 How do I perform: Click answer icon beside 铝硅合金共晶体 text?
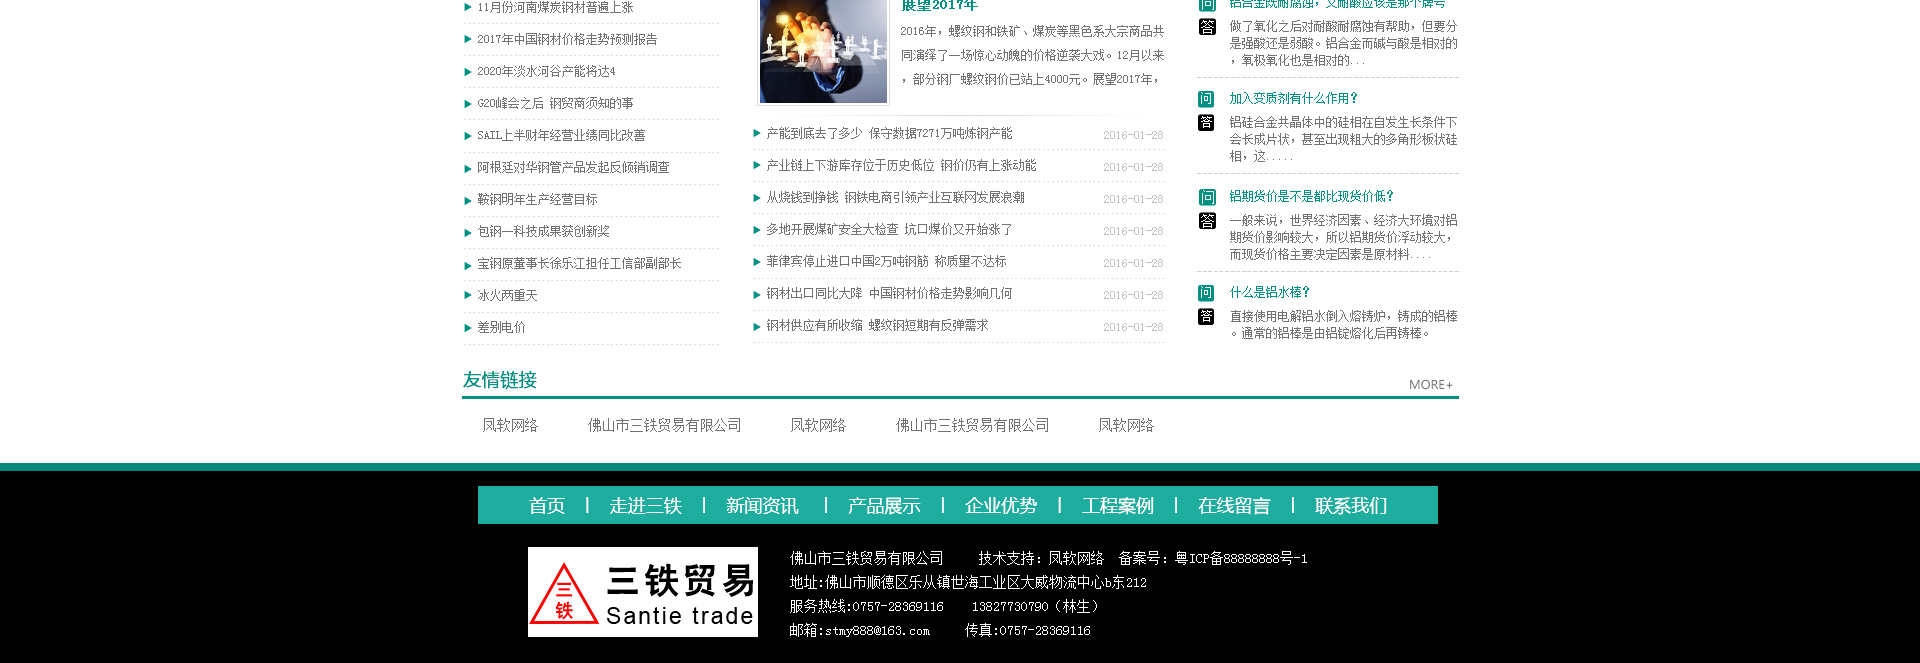[1206, 123]
